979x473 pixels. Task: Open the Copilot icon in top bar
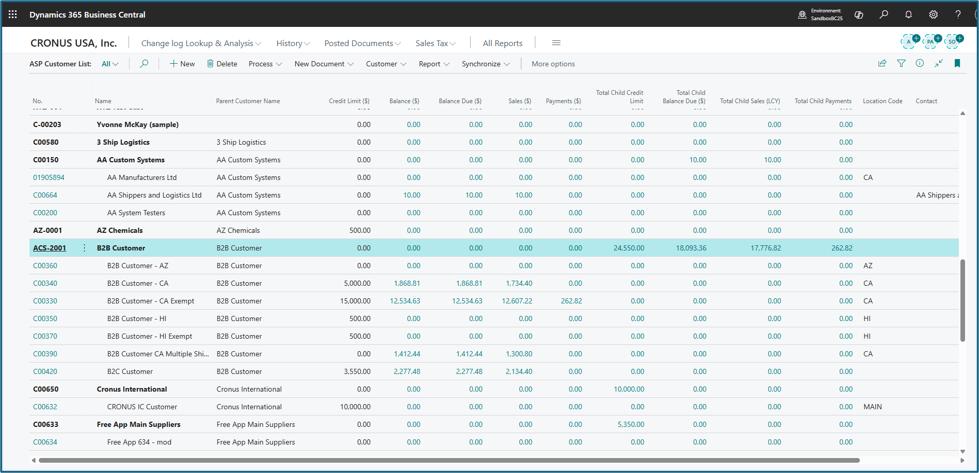(858, 14)
